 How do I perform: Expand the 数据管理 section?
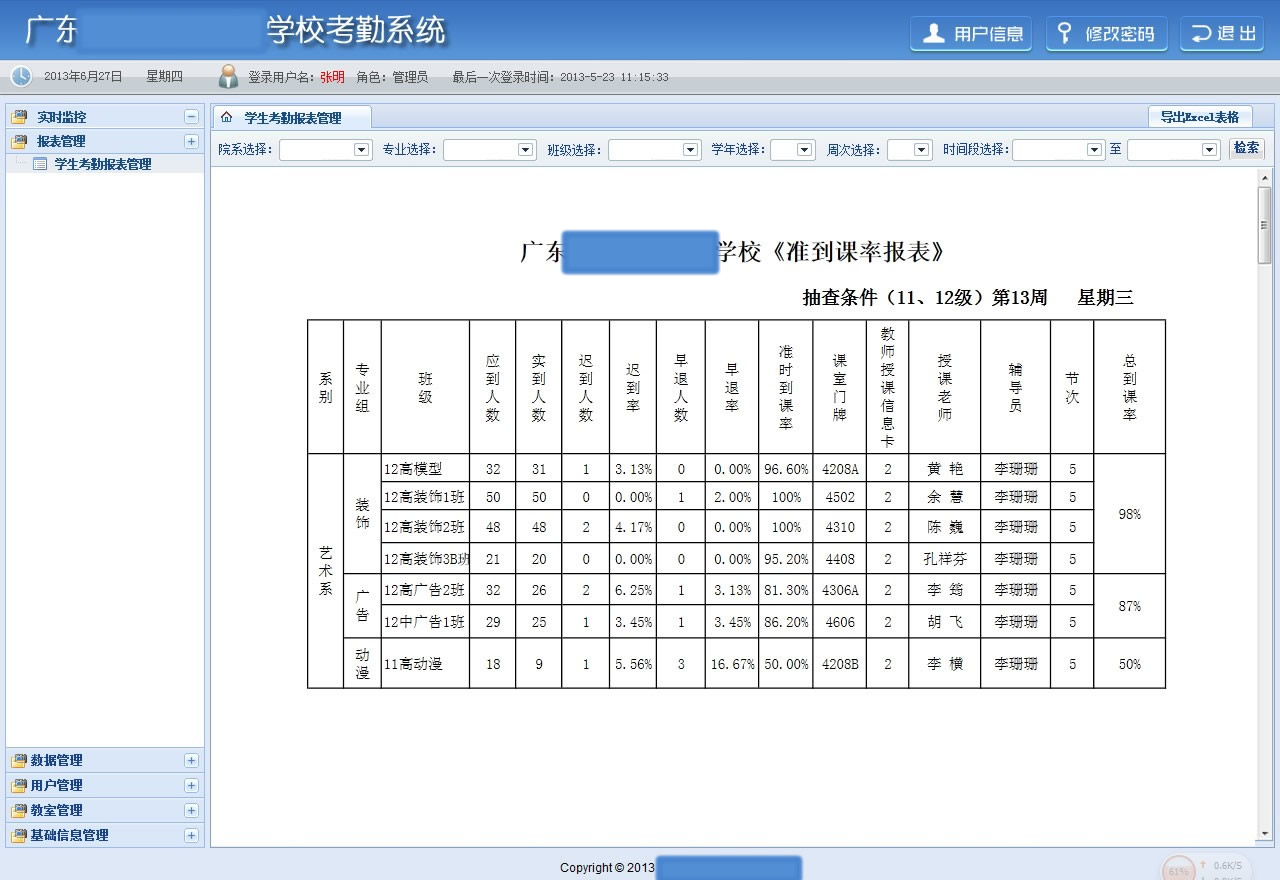[x=191, y=760]
